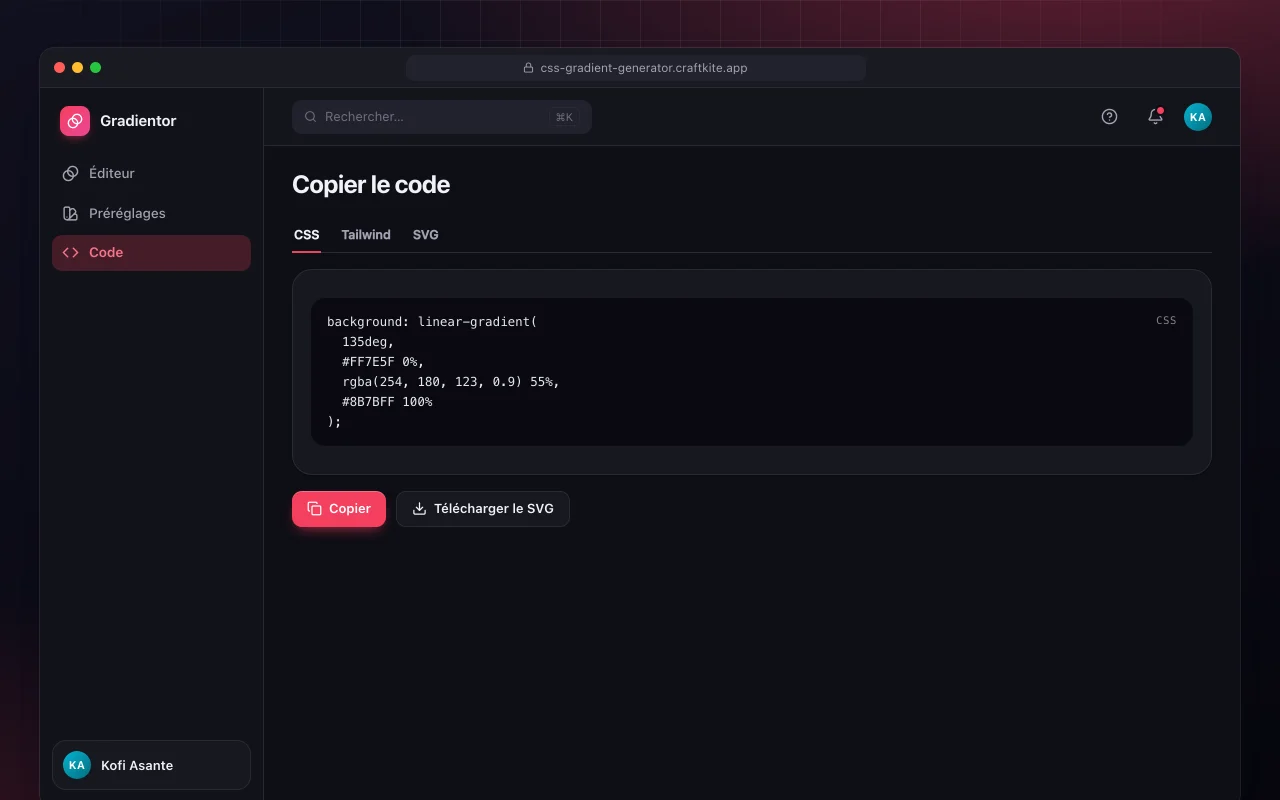Click the Copier button

coord(339,509)
